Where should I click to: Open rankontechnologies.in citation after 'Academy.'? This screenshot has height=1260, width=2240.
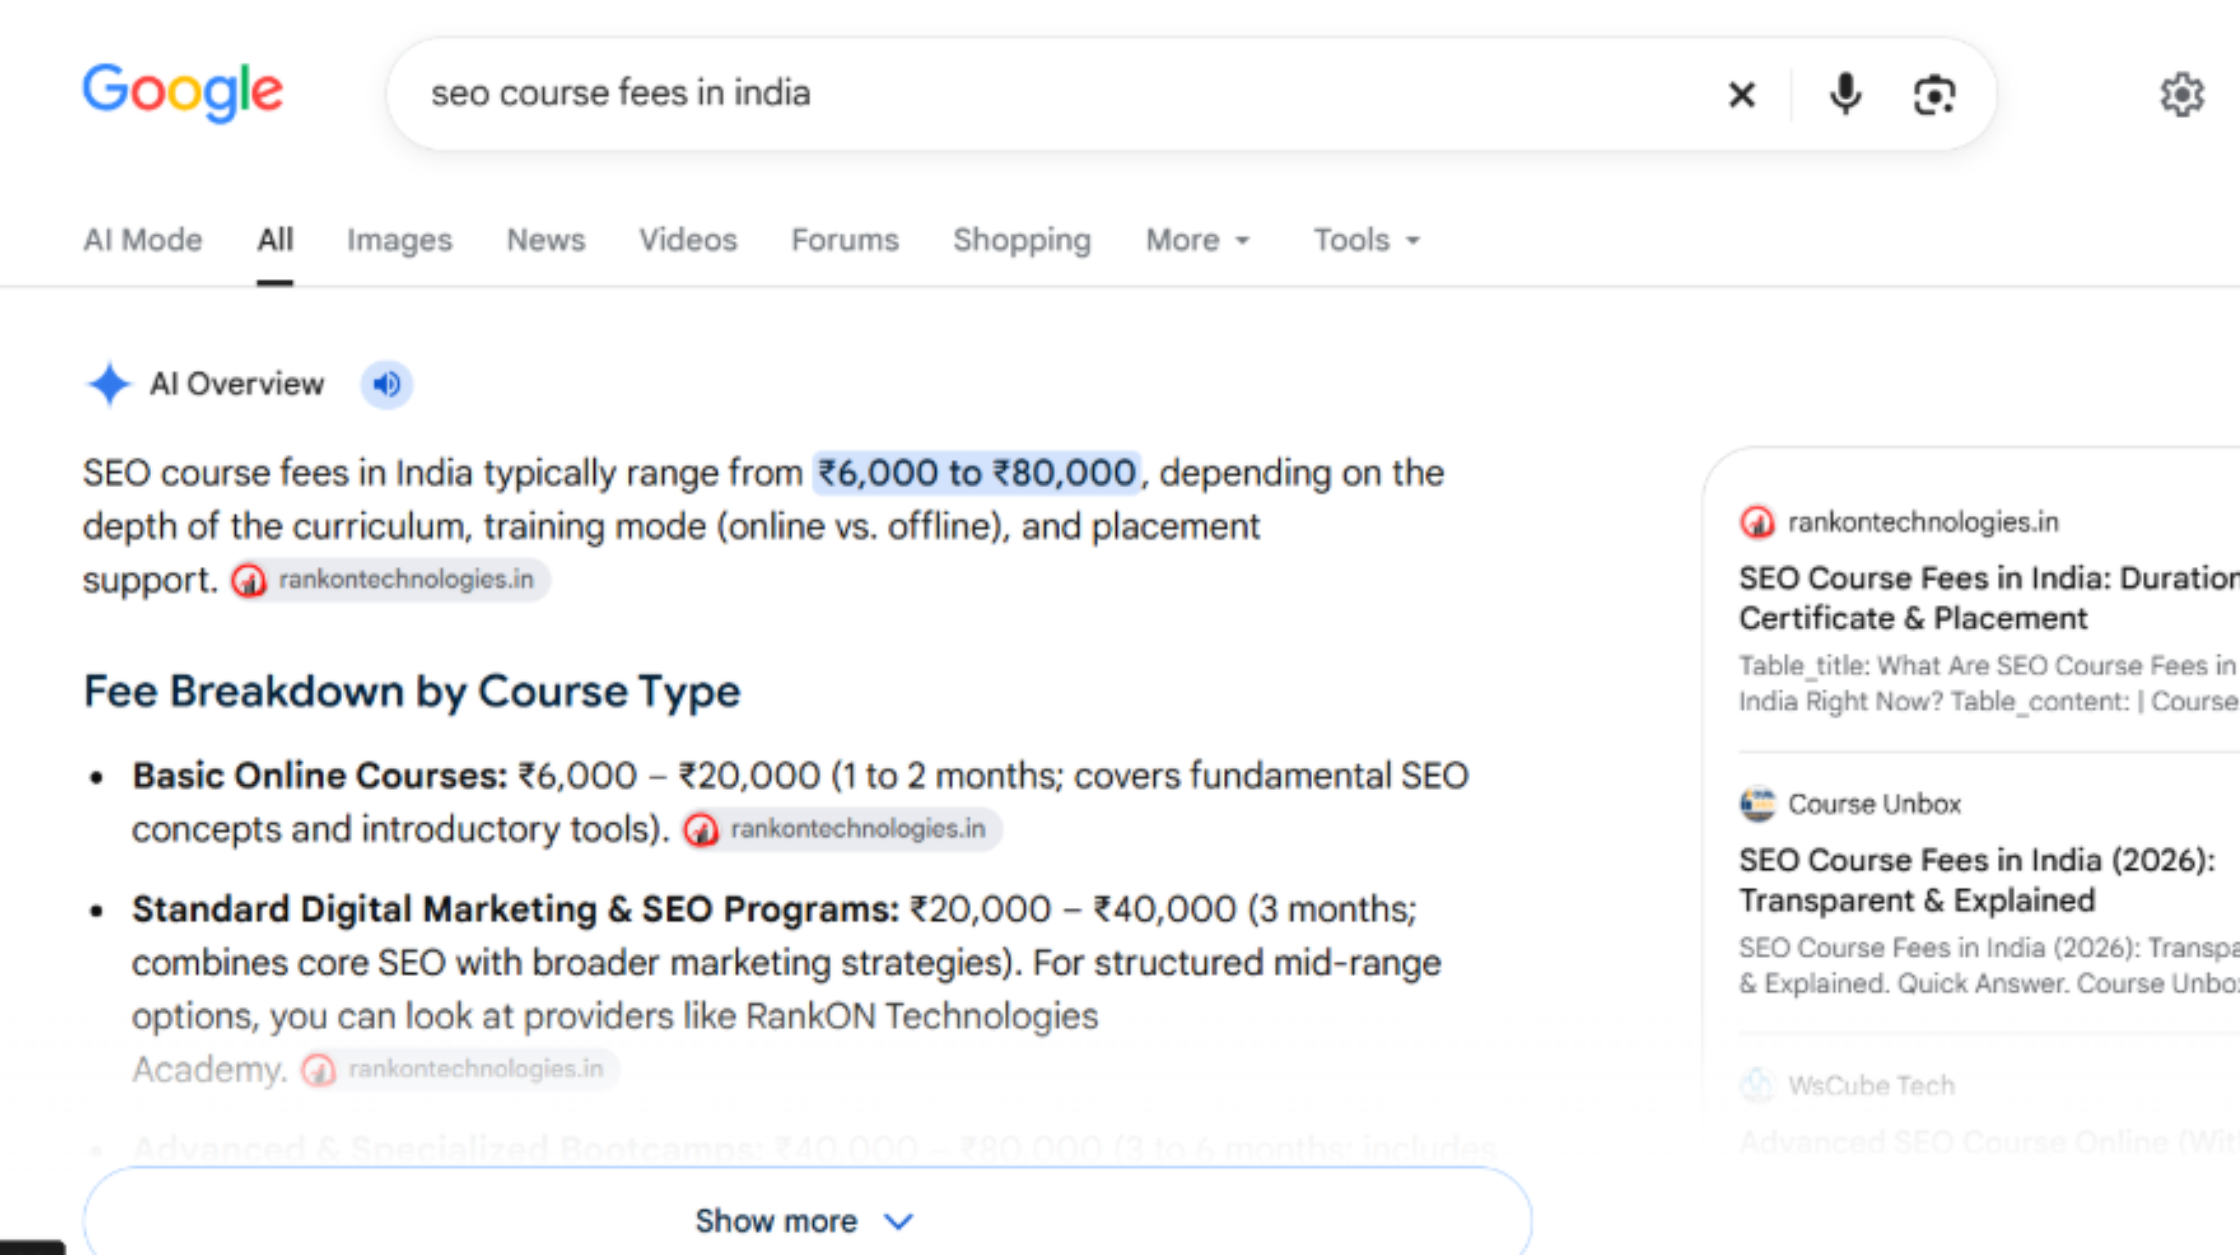pyautogui.click(x=459, y=1069)
